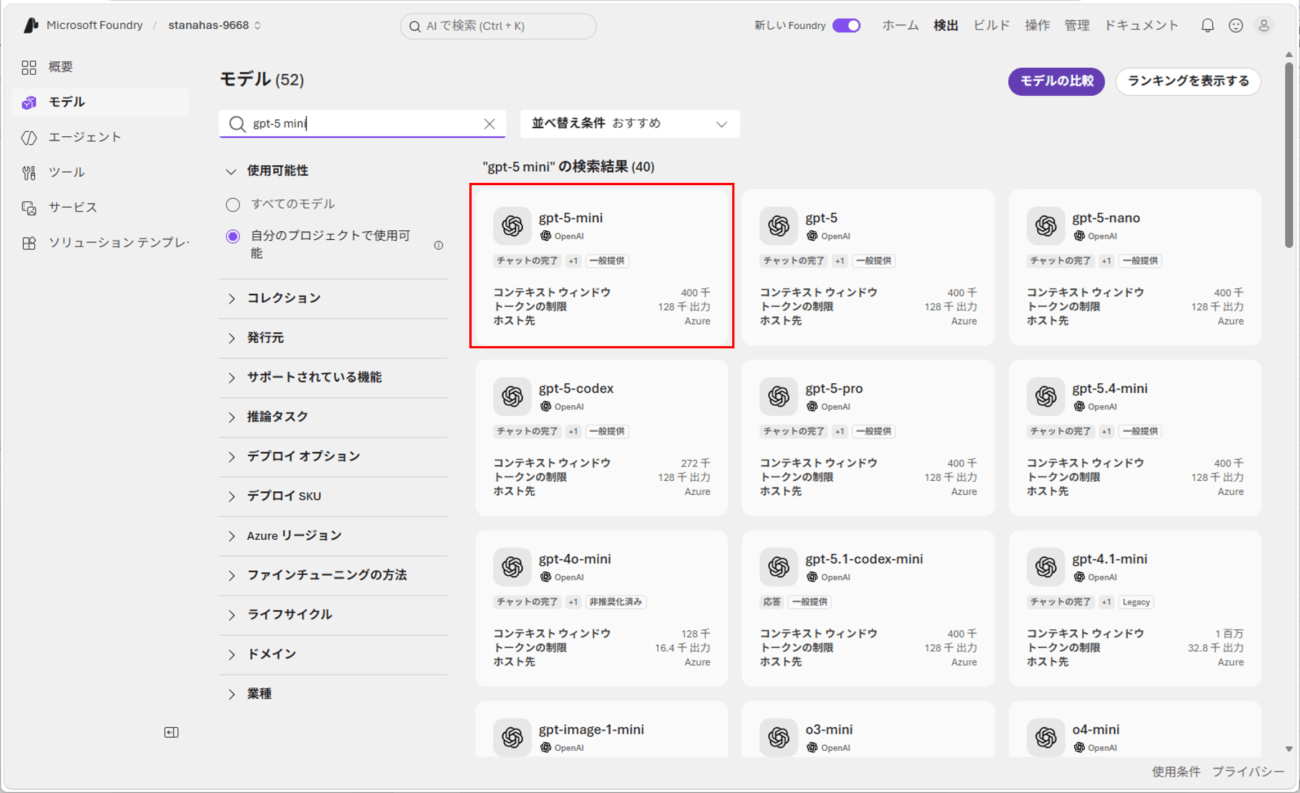This screenshot has height=793, width=1300.
Task: Click the feedback smiley face icon
Action: pos(1236,25)
